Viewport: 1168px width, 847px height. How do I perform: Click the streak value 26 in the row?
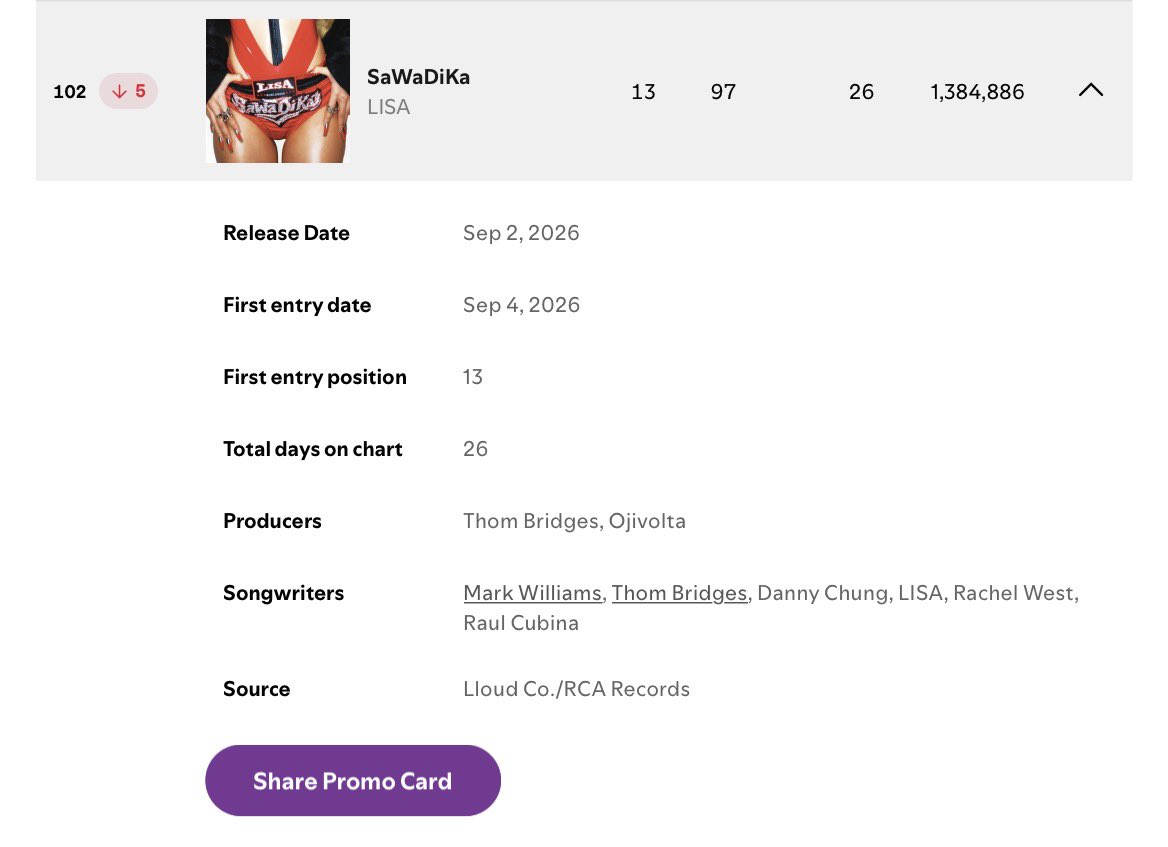[861, 92]
